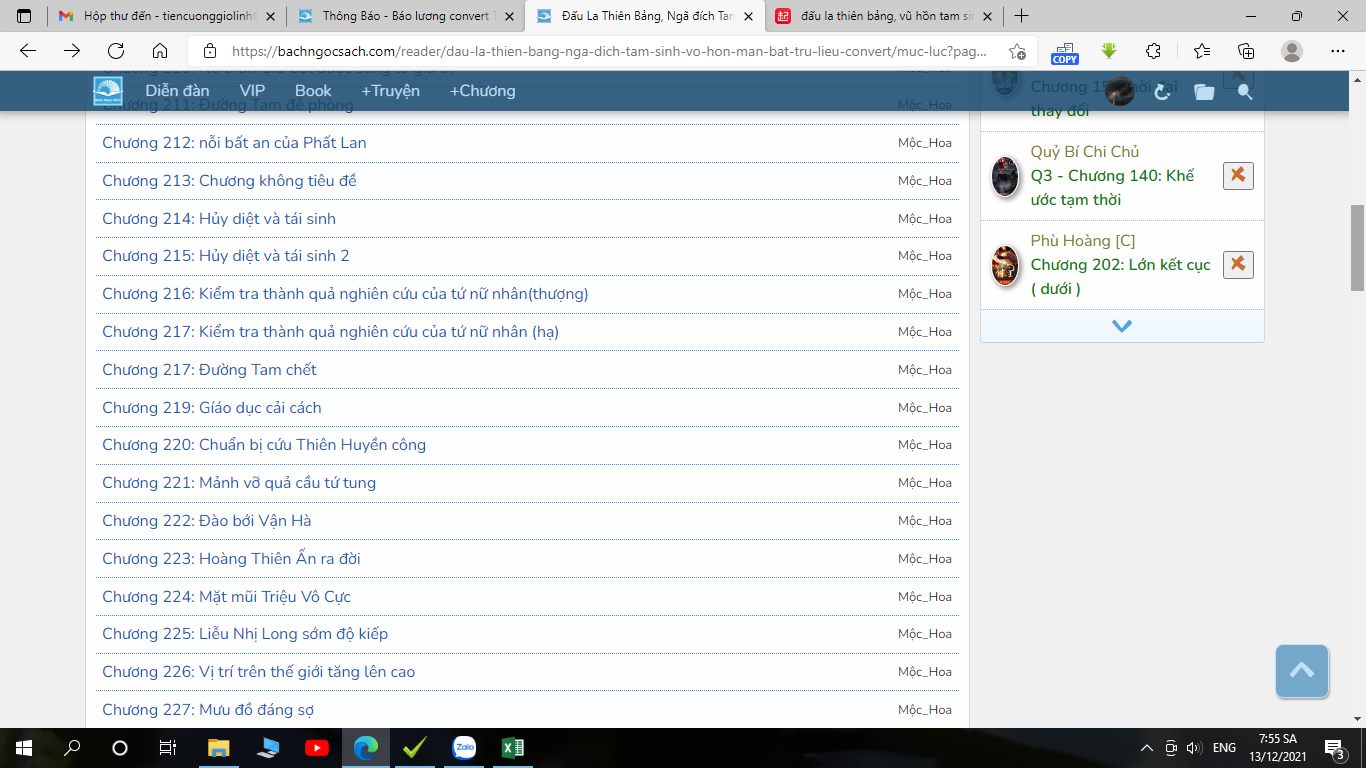The width and height of the screenshot is (1366, 768).
Task: Switch to the Thông Báo browser tab
Action: [x=405, y=16]
